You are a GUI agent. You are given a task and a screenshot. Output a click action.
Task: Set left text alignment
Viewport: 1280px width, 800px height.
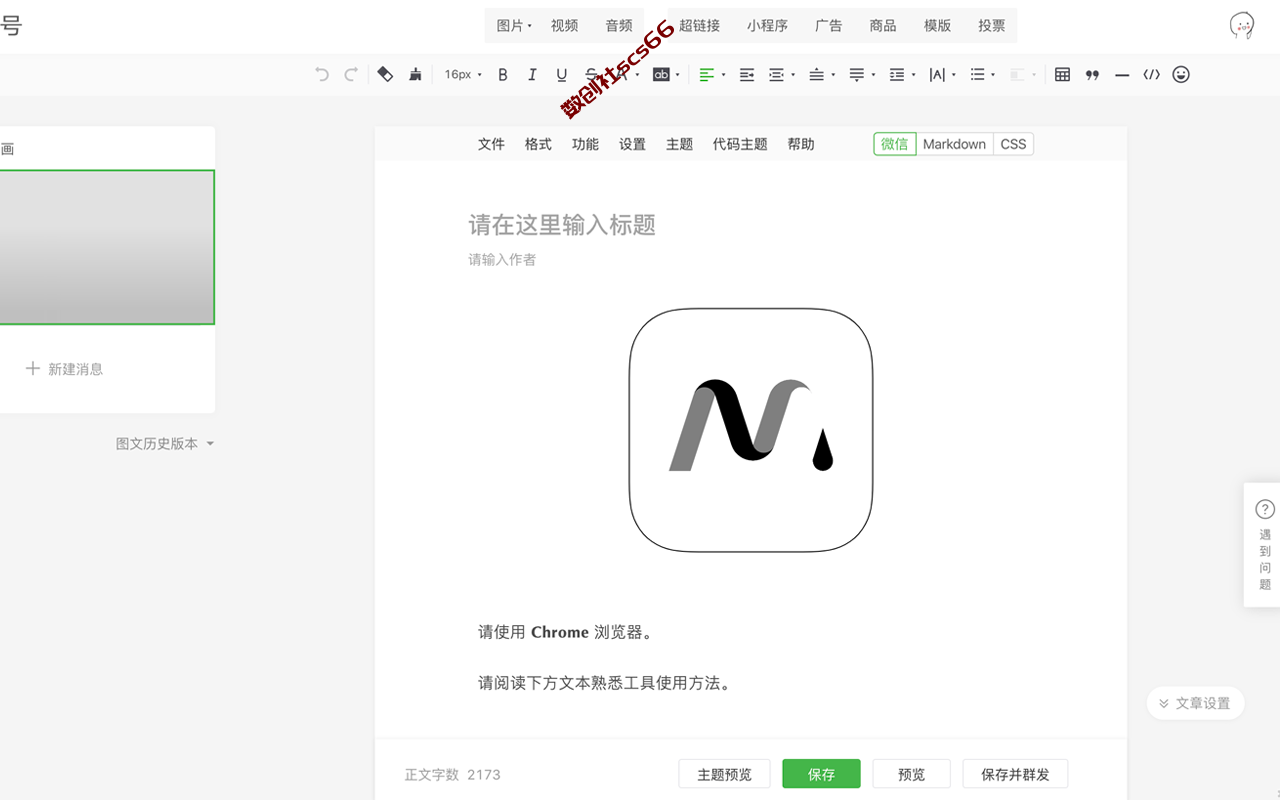point(707,74)
